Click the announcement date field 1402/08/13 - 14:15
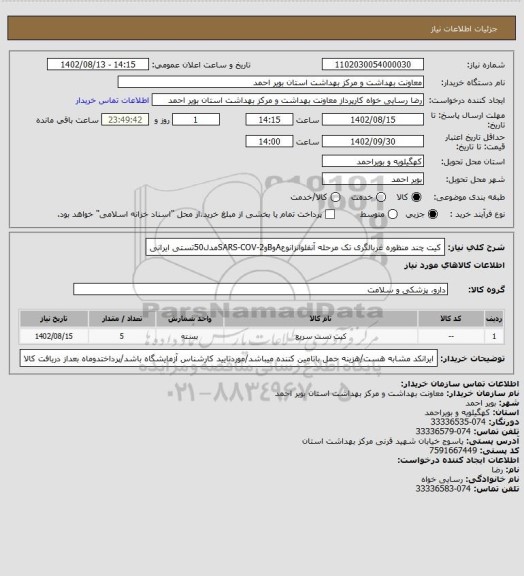 pyautogui.click(x=98, y=64)
